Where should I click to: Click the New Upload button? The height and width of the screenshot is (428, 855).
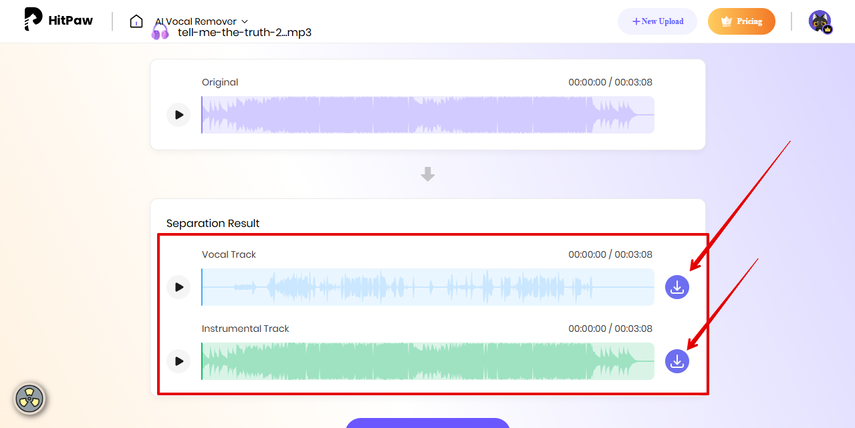click(x=657, y=21)
